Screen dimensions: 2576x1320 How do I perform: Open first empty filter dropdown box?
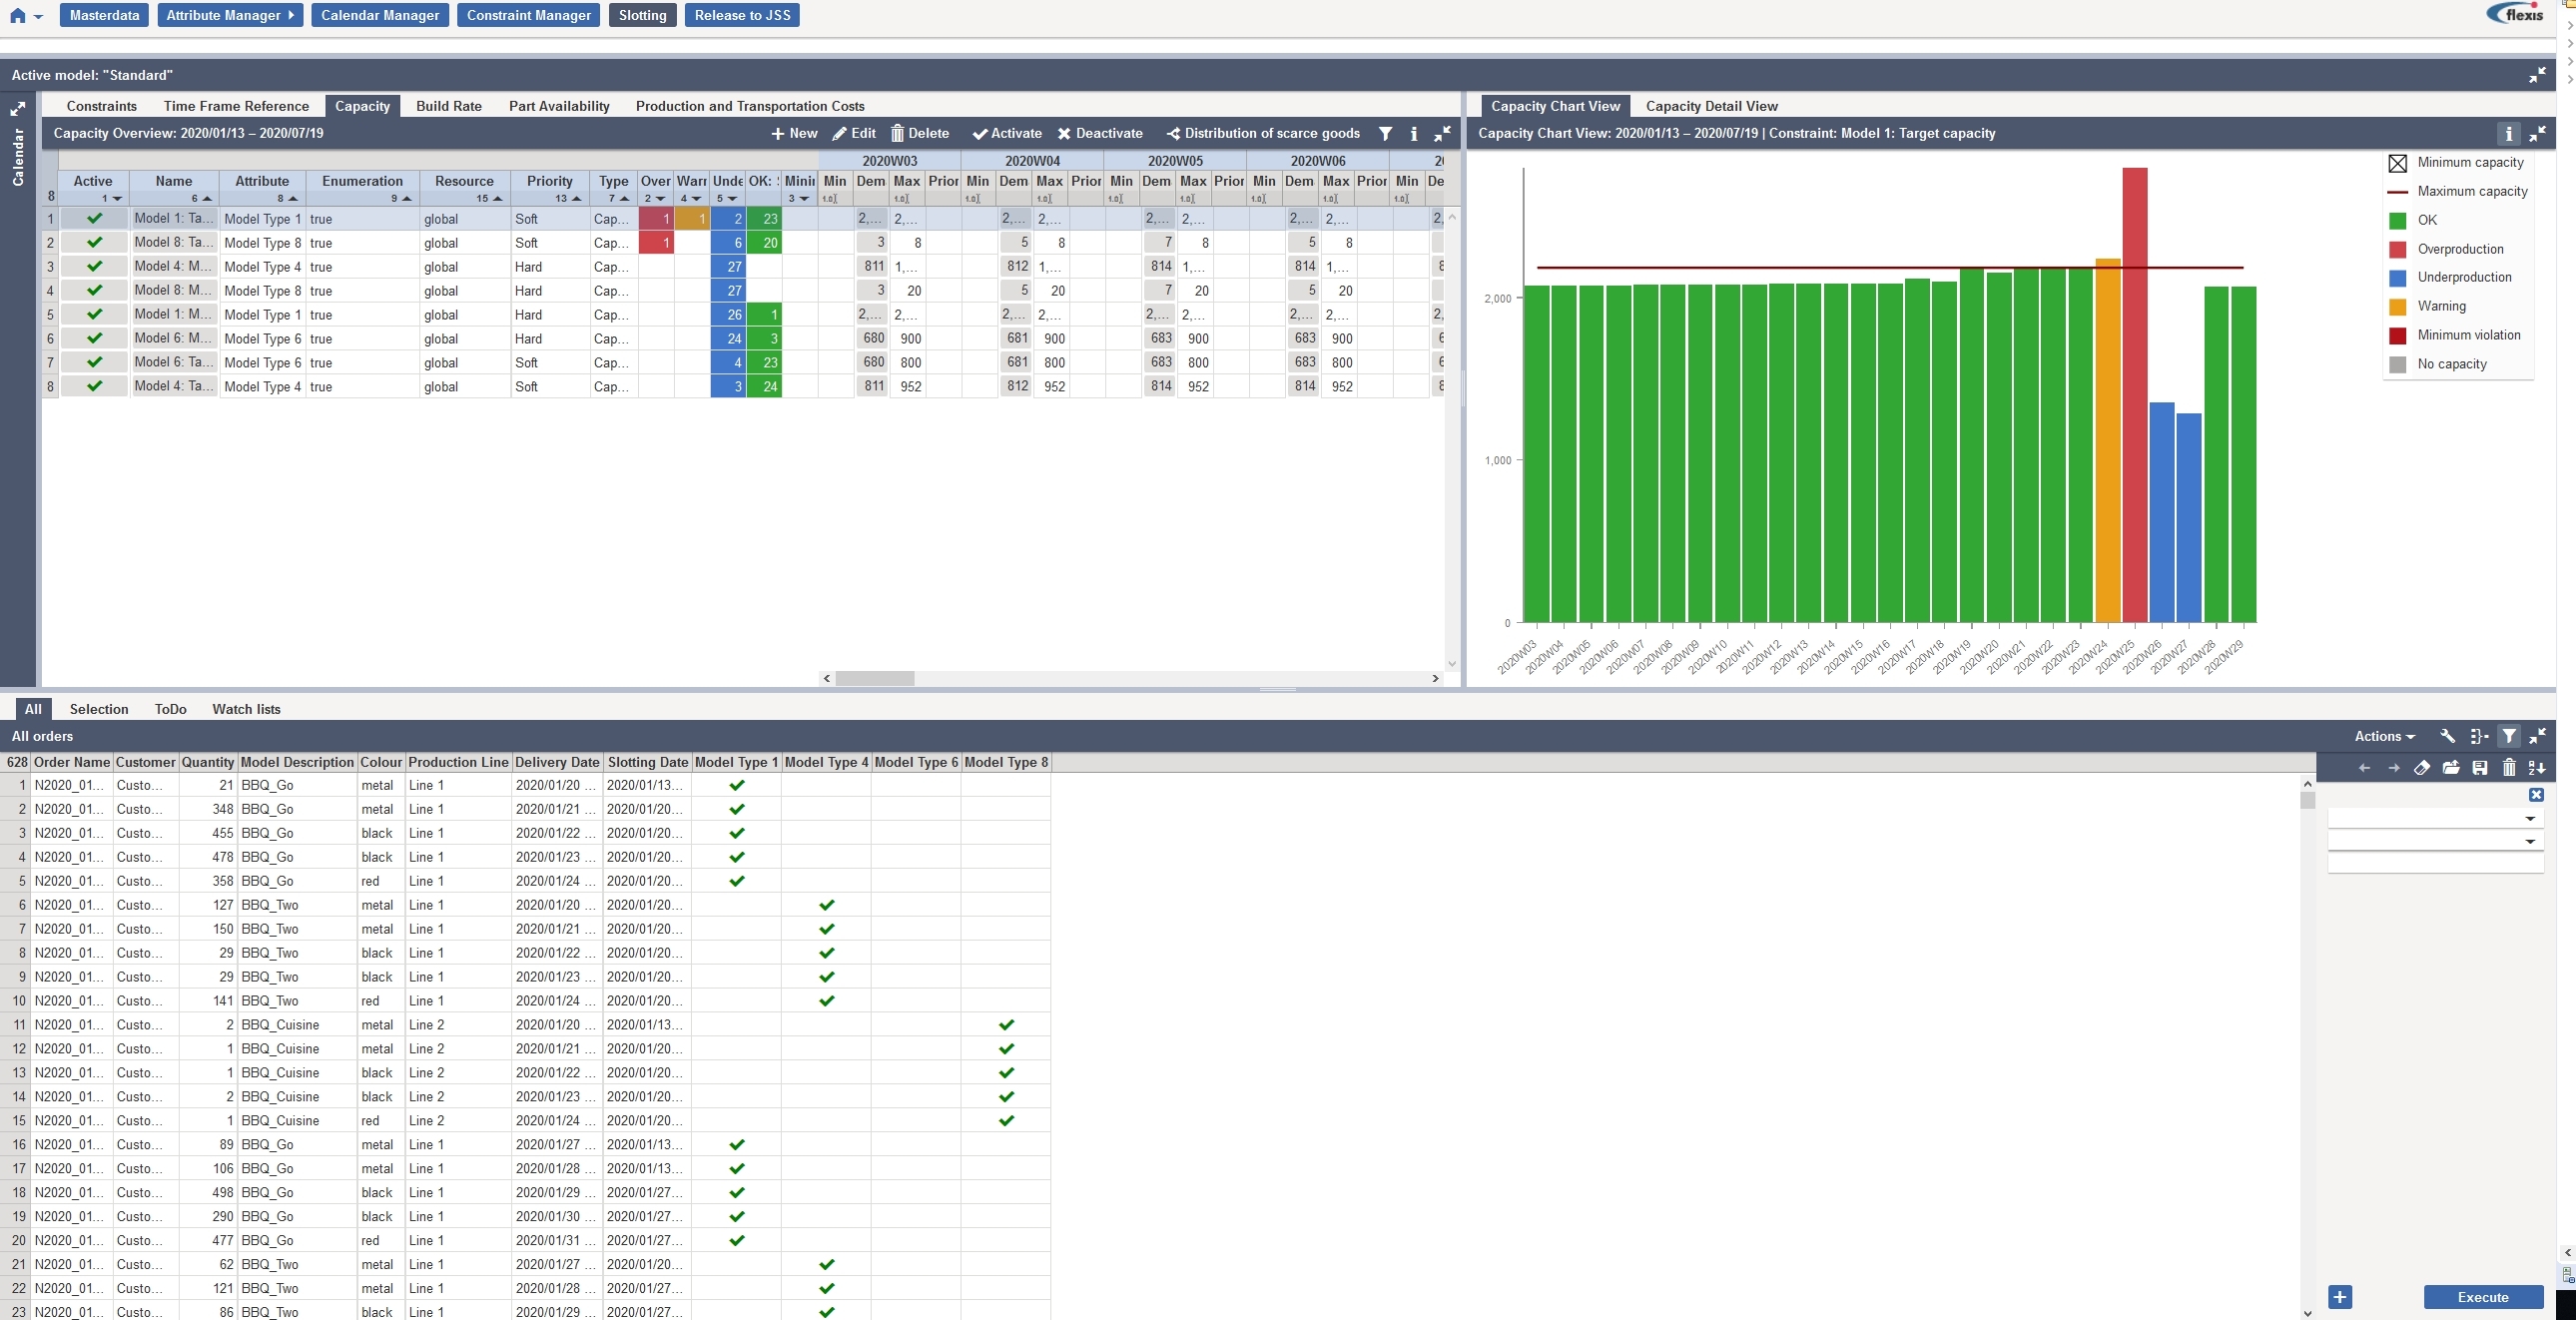2435,818
